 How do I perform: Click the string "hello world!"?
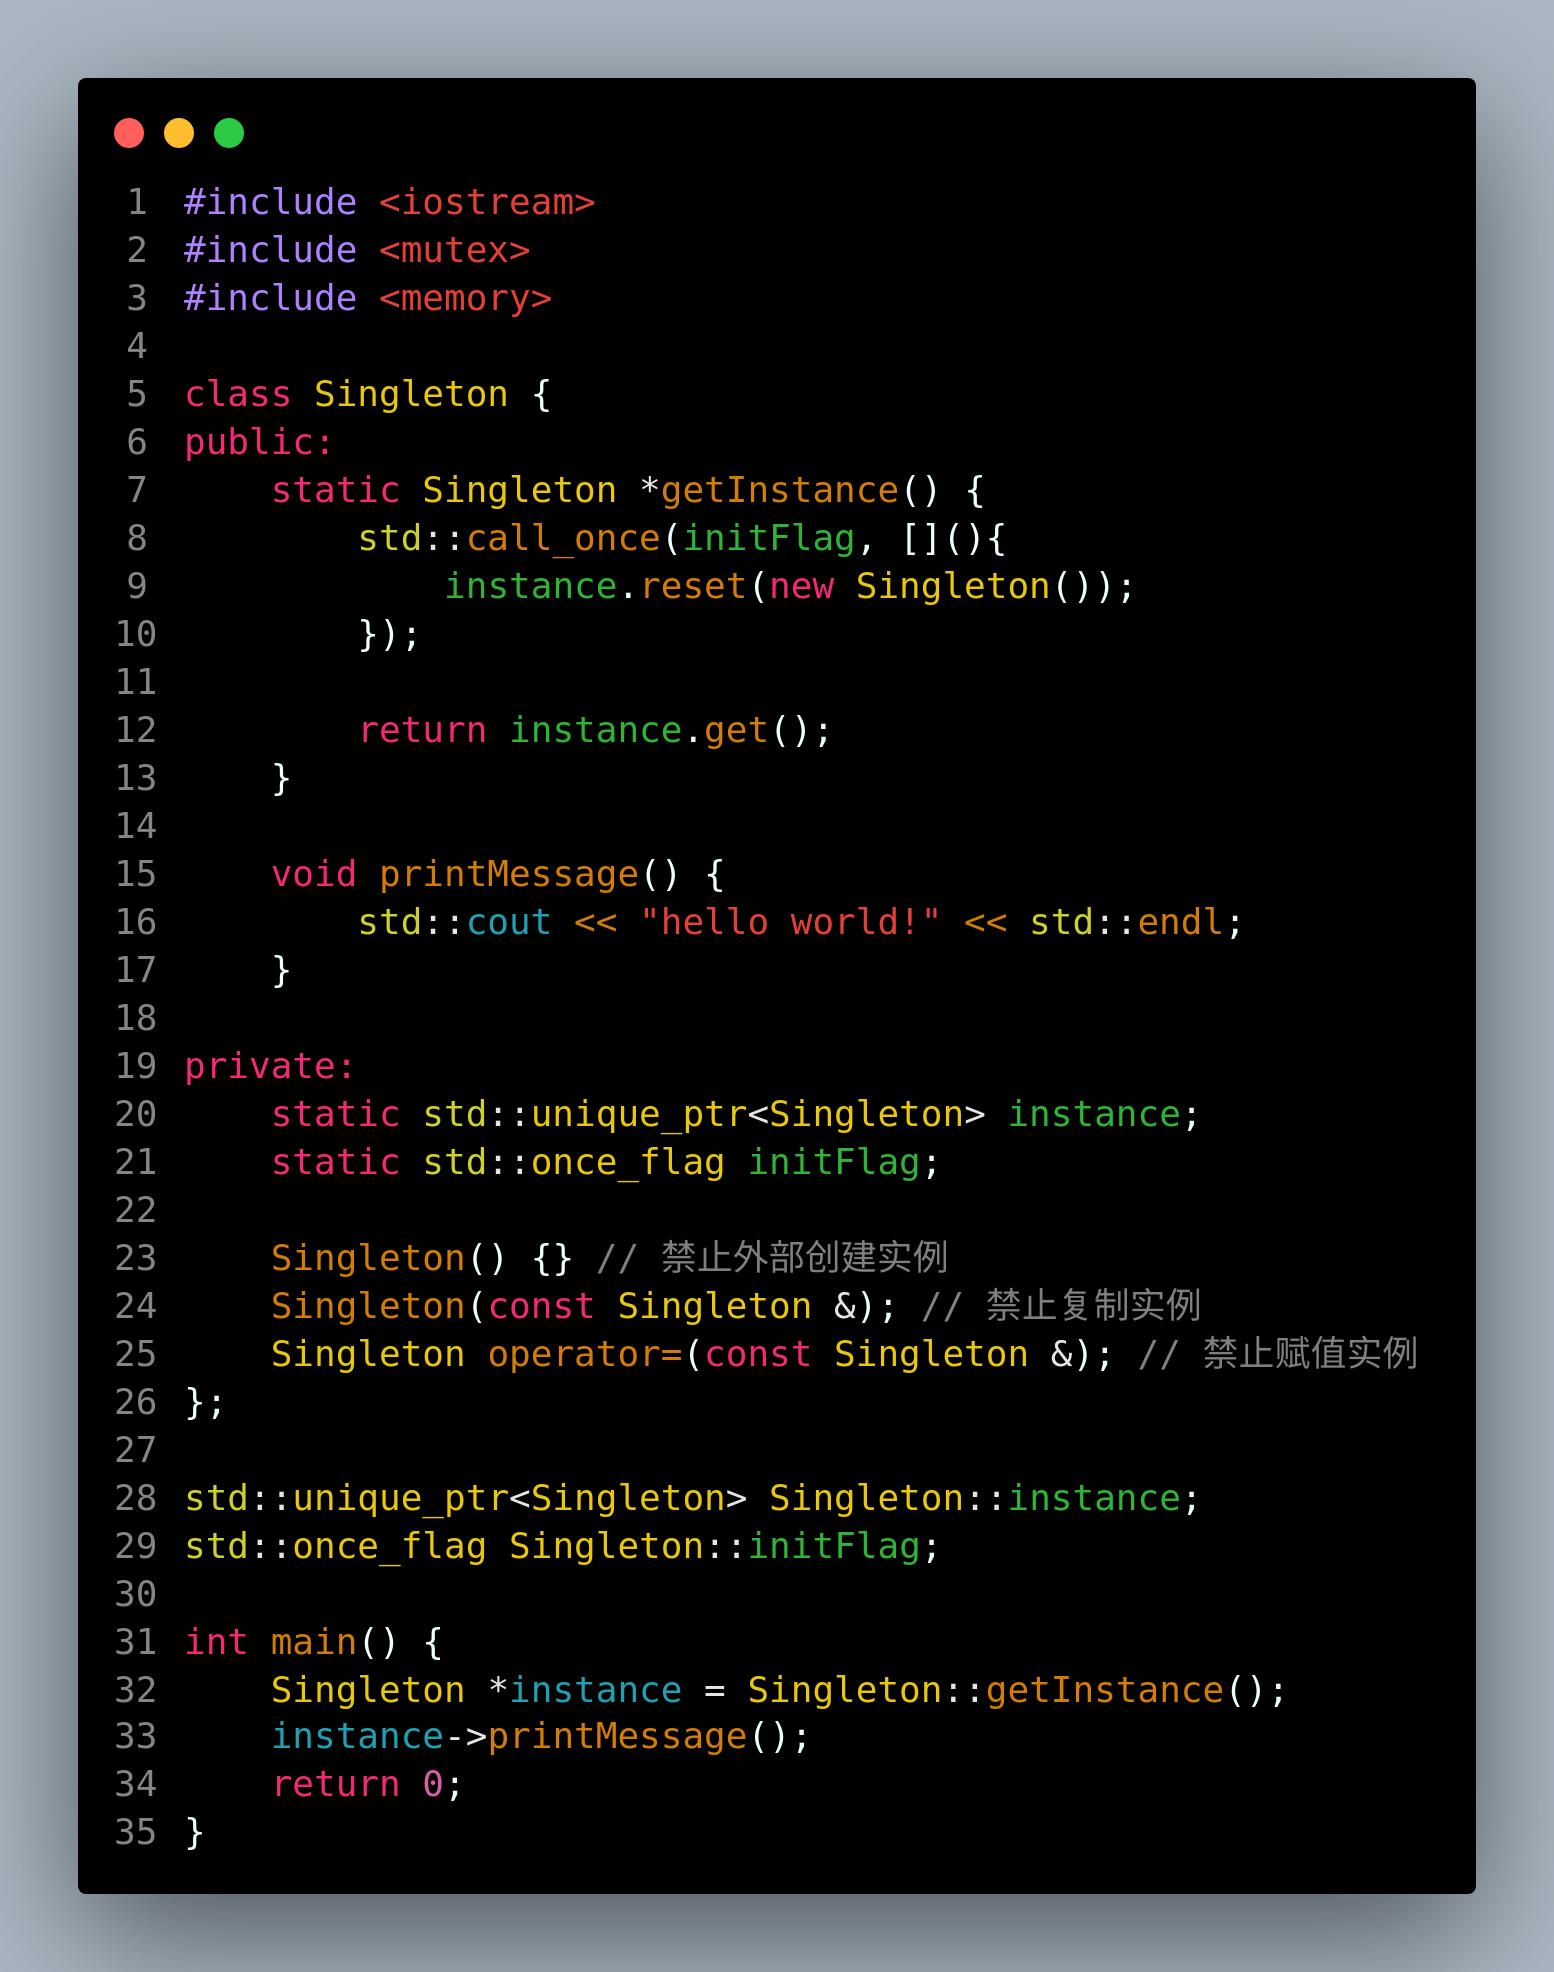(x=790, y=922)
